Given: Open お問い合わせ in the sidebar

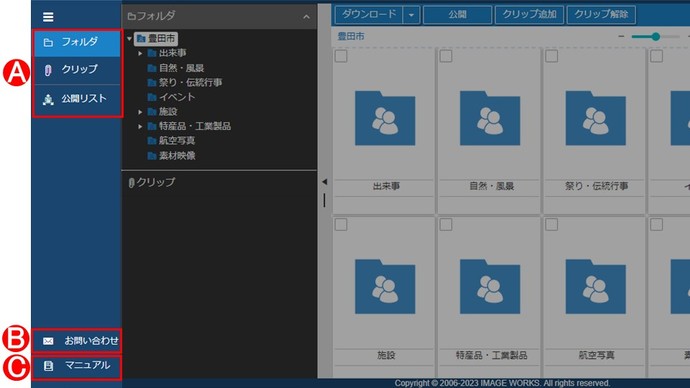Looking at the screenshot, I should (77, 340).
